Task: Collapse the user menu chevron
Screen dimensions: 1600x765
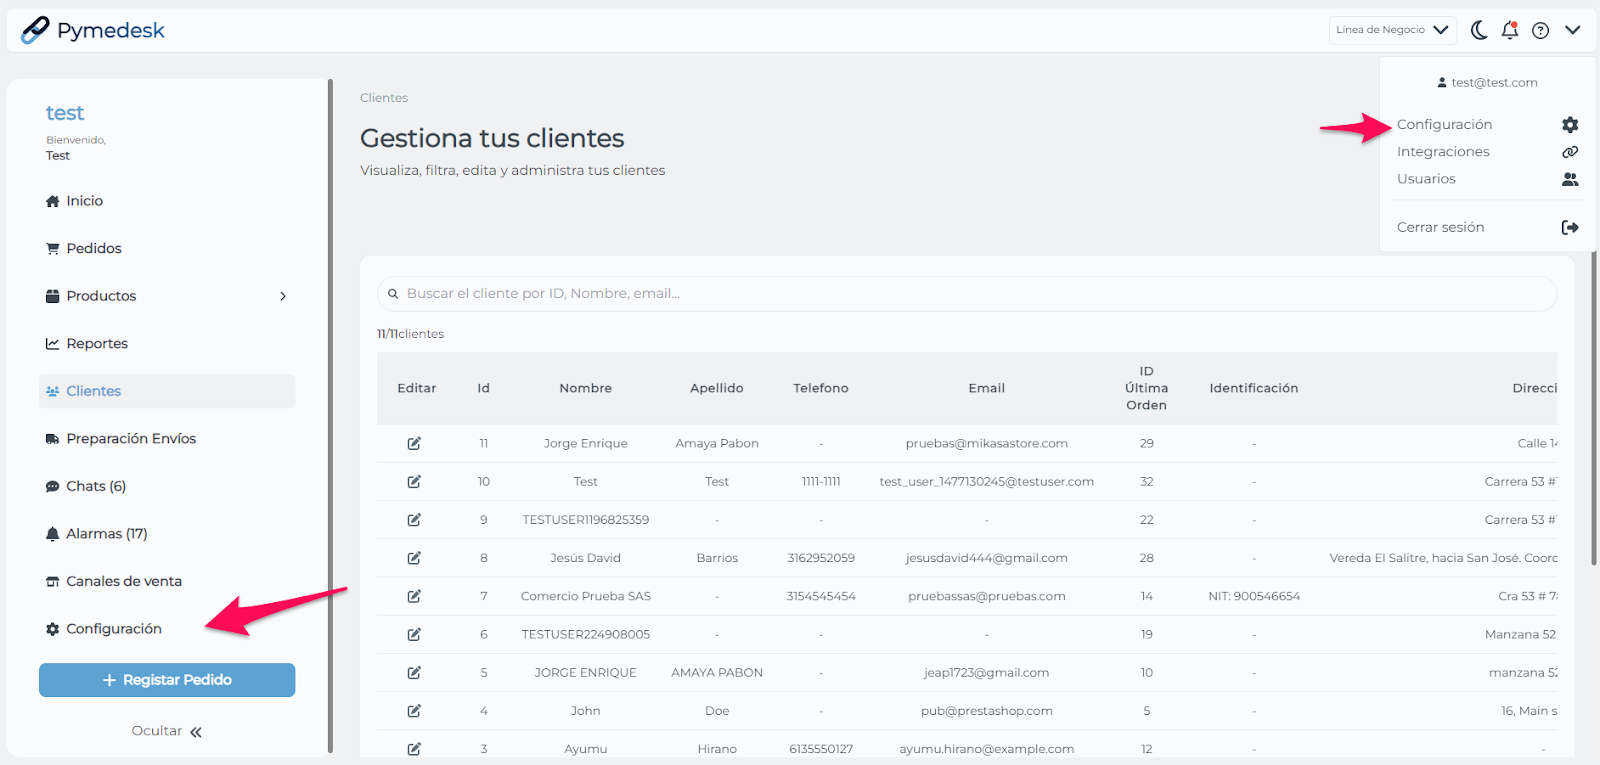Action: click(1573, 30)
